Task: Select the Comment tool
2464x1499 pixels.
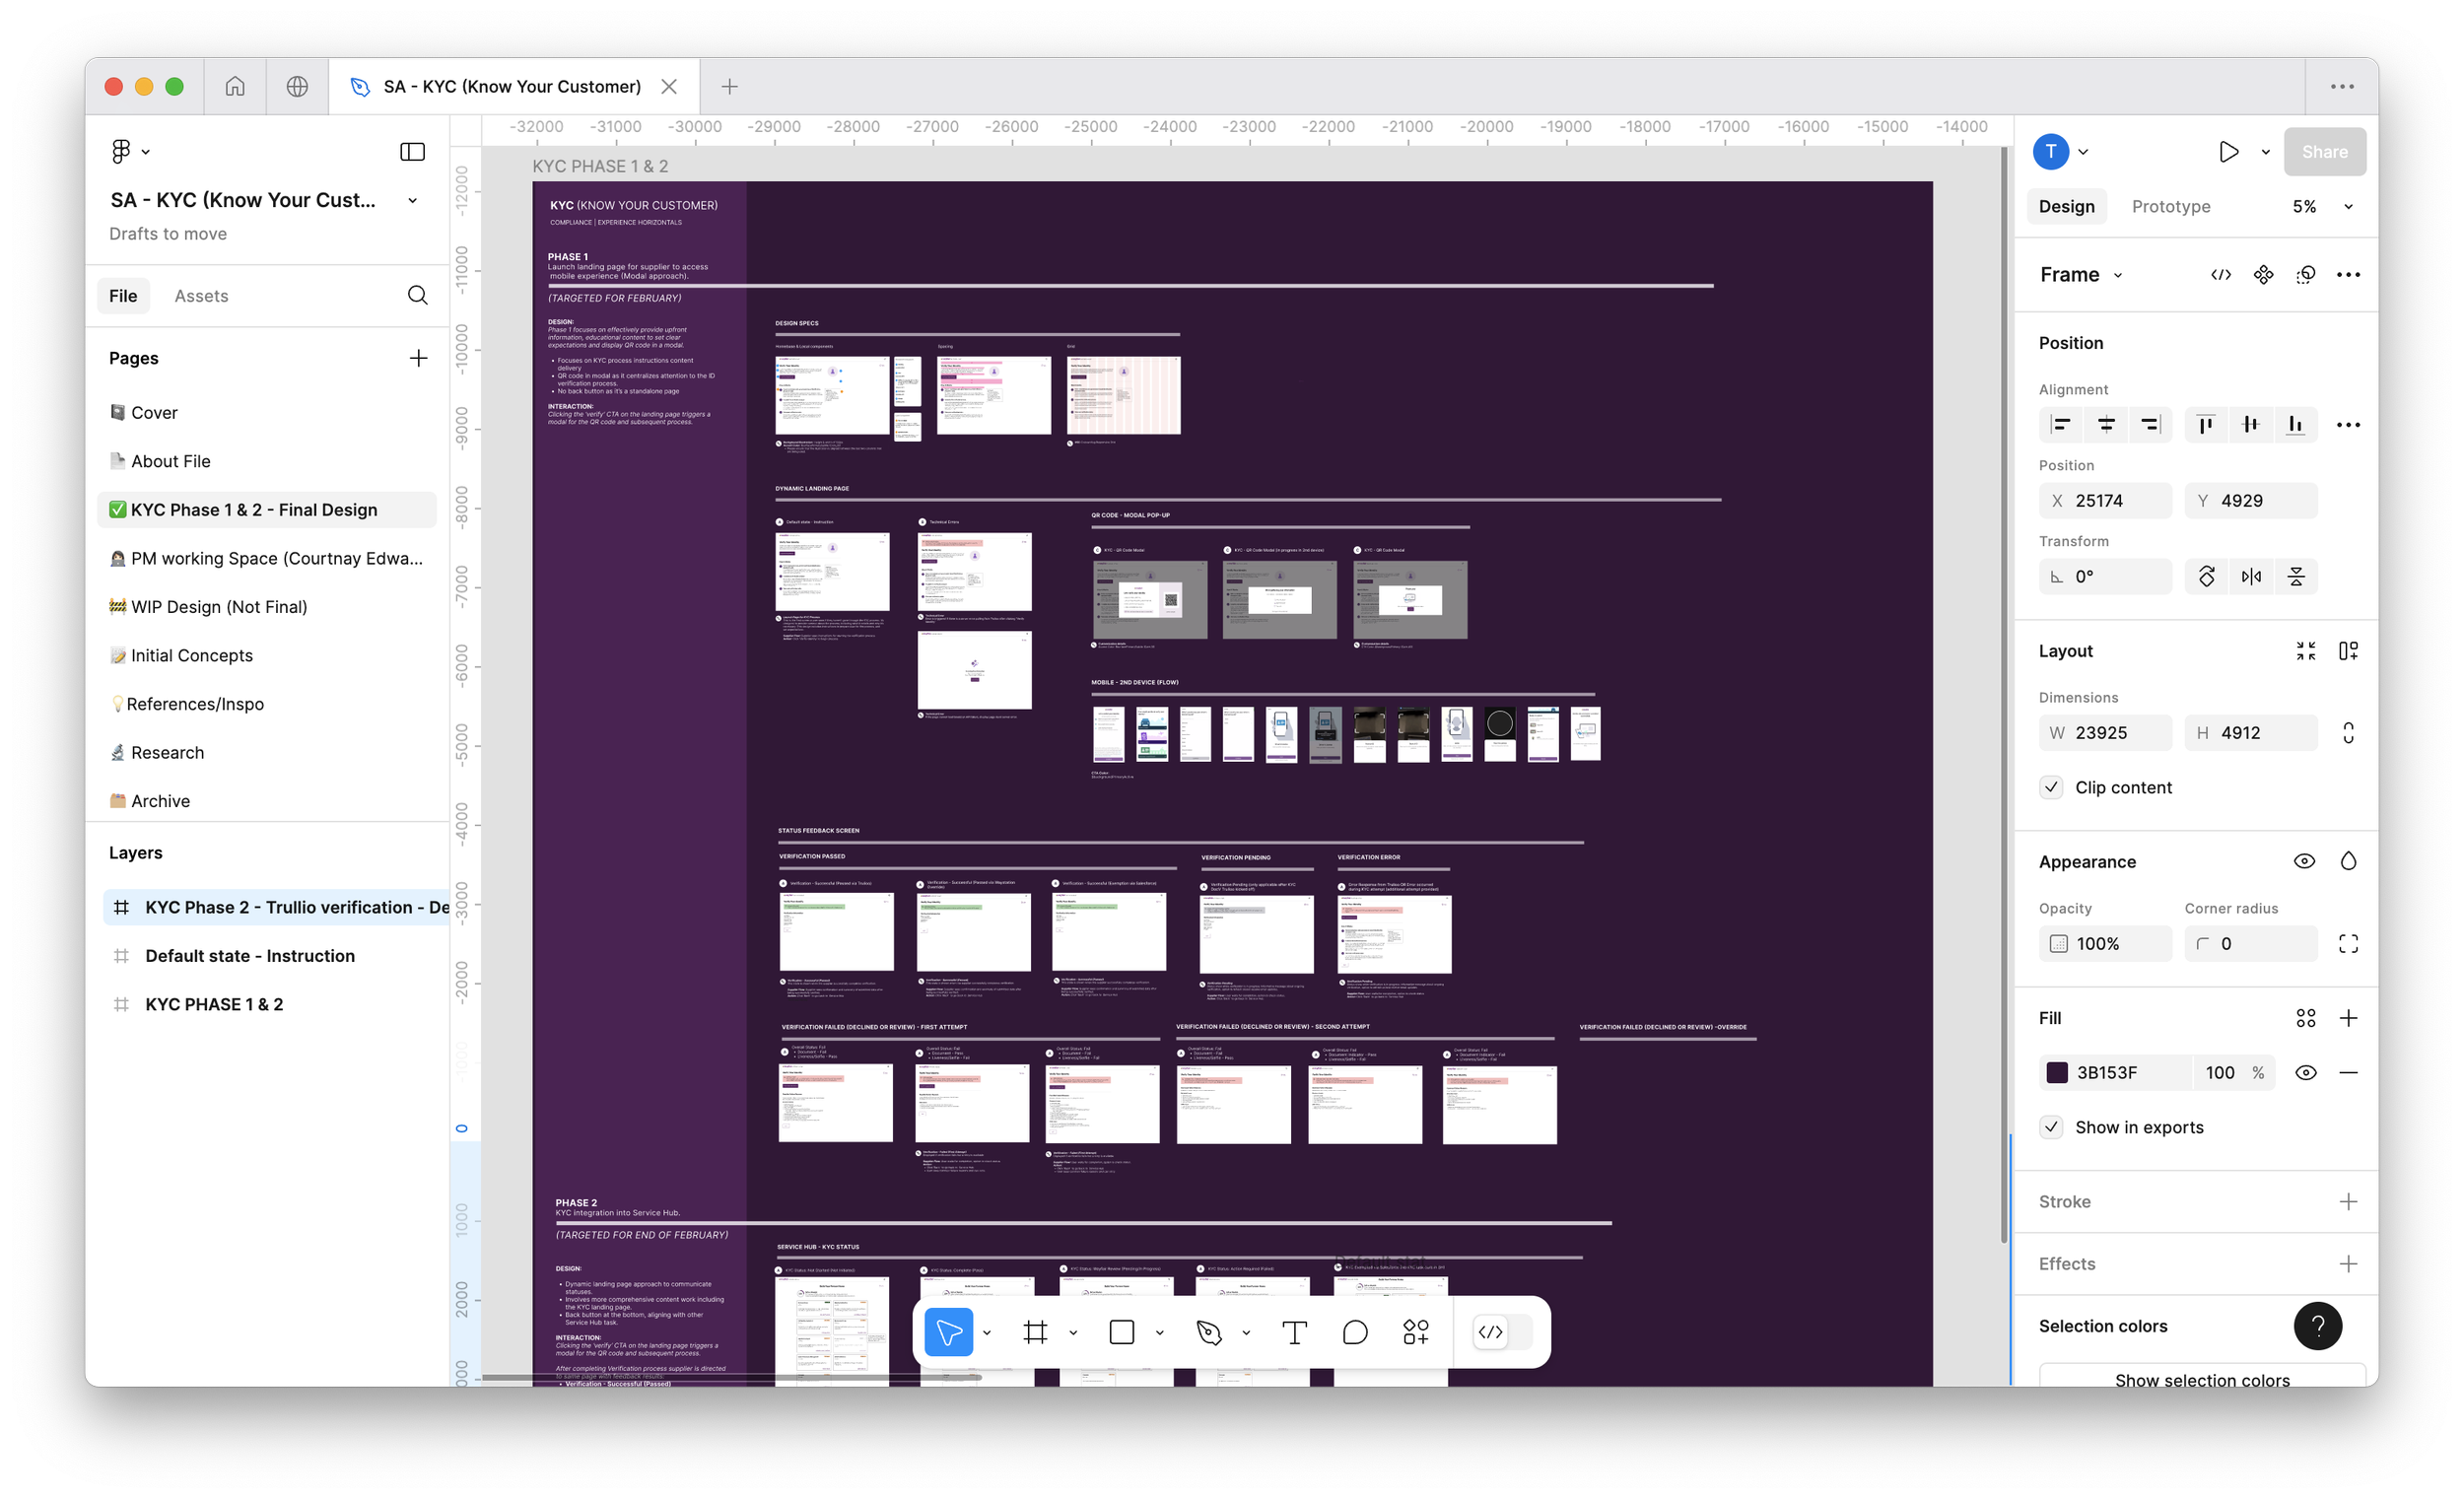Action: click(x=1355, y=1332)
